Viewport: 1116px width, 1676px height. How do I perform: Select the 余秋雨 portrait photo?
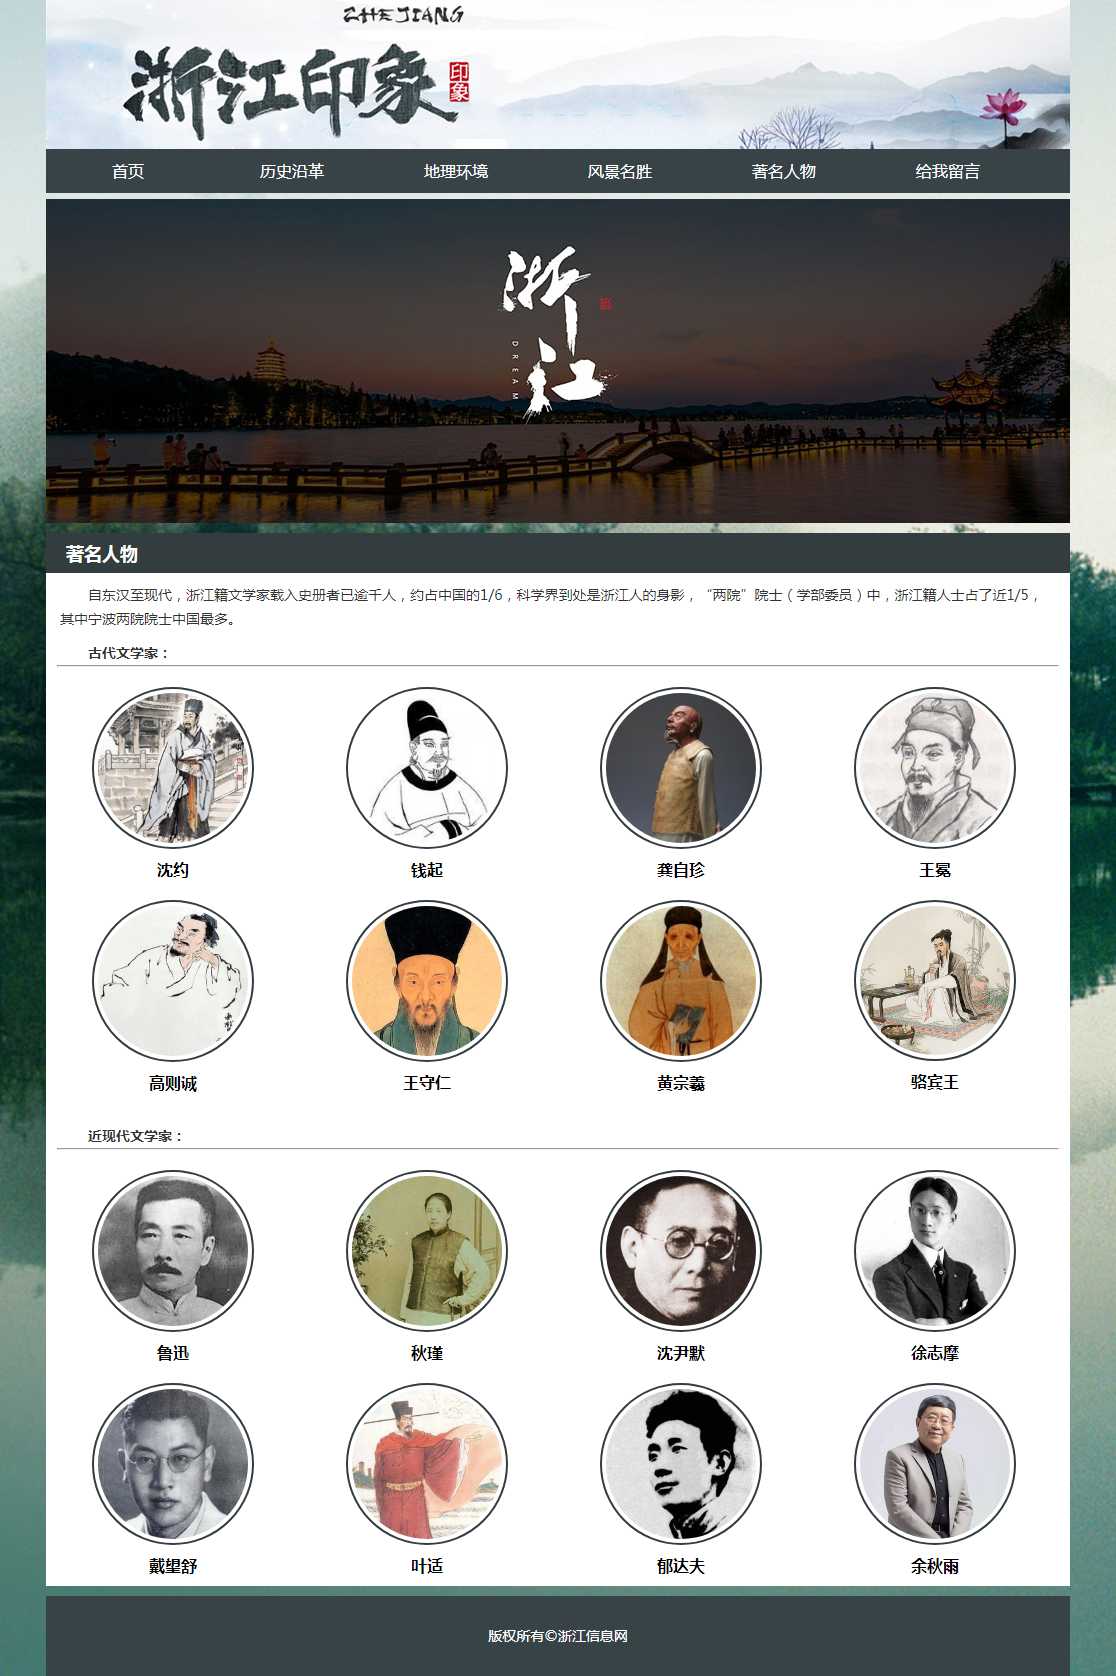point(935,1464)
